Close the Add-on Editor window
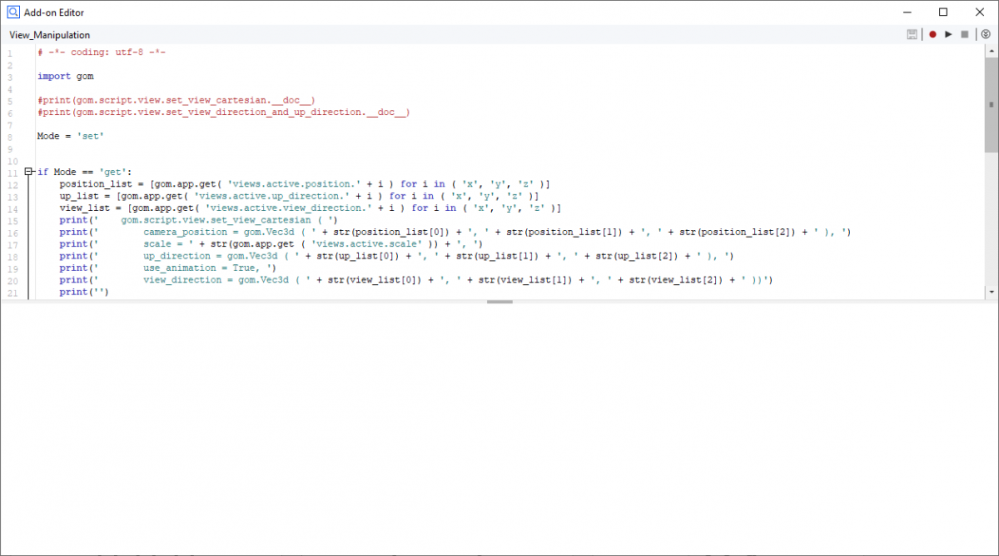Image resolution: width=999 pixels, height=556 pixels. [x=980, y=12]
